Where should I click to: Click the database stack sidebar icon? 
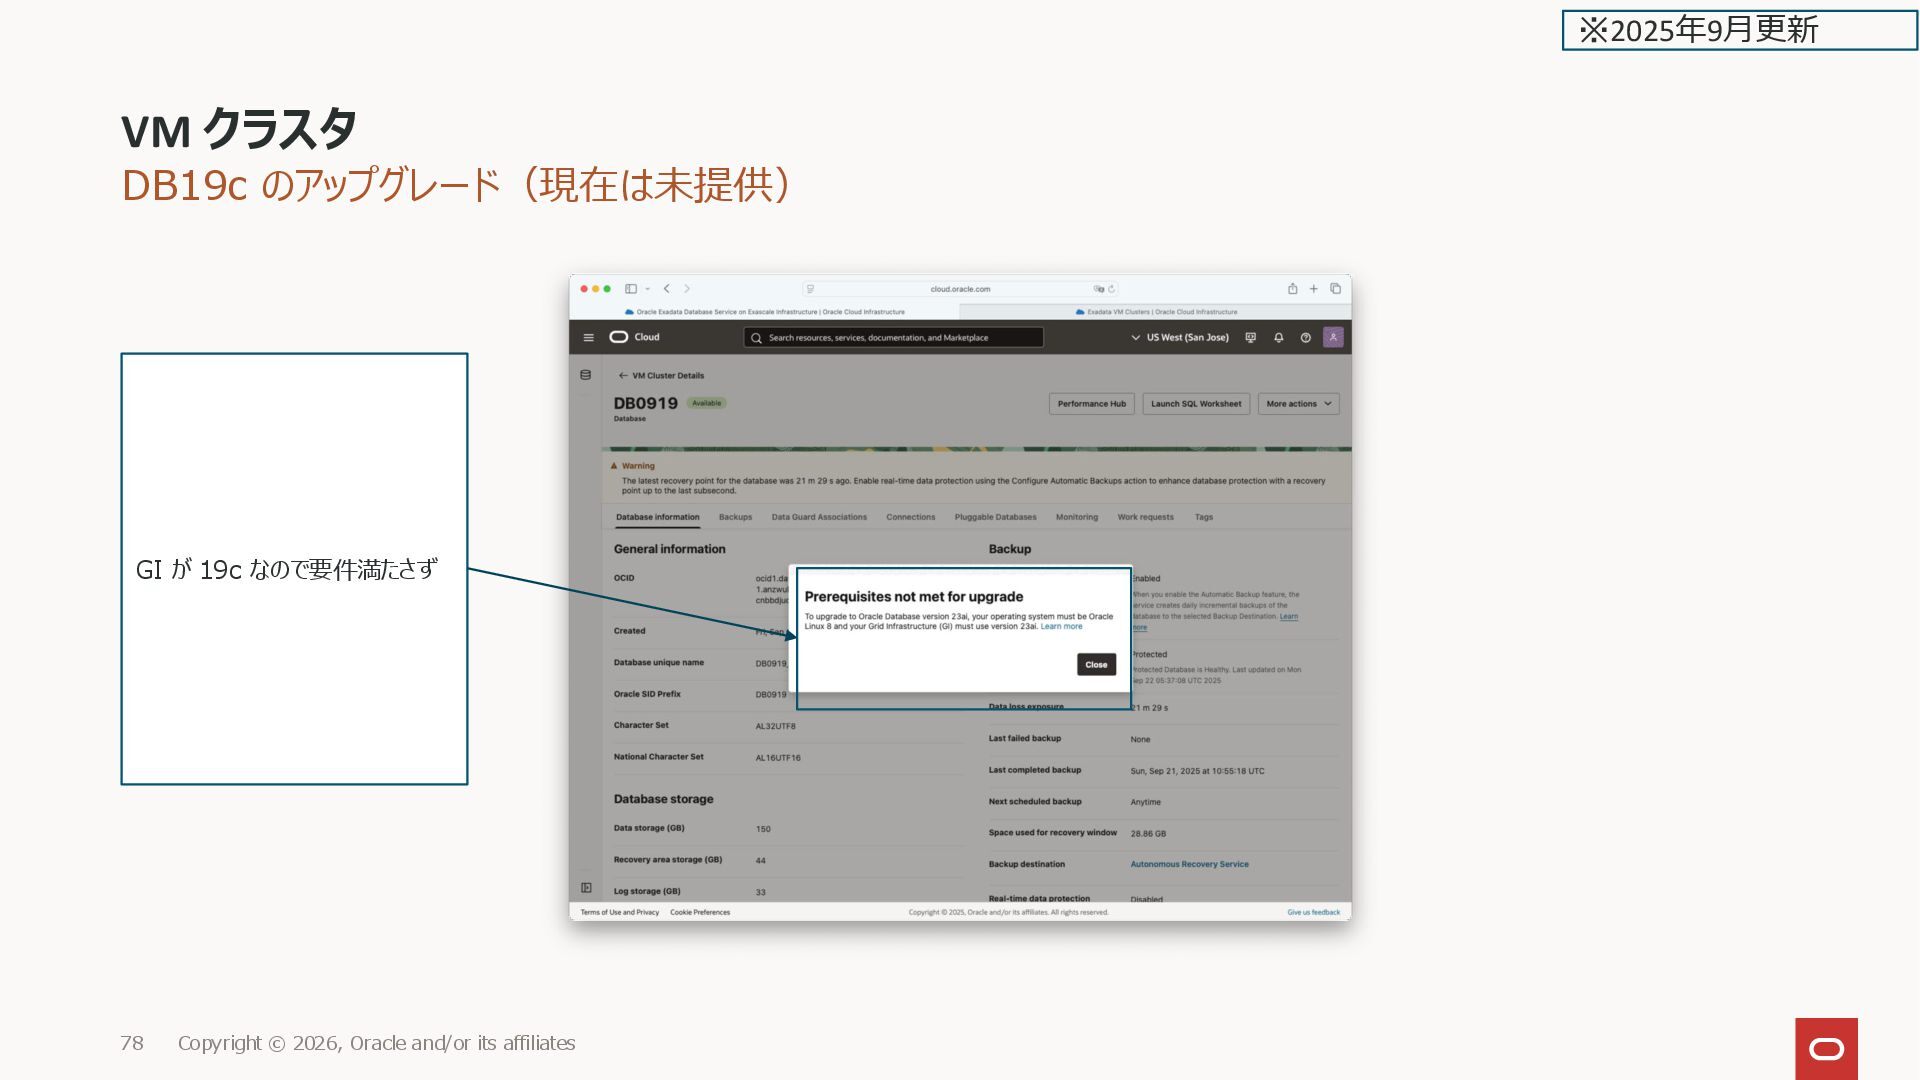(x=585, y=376)
